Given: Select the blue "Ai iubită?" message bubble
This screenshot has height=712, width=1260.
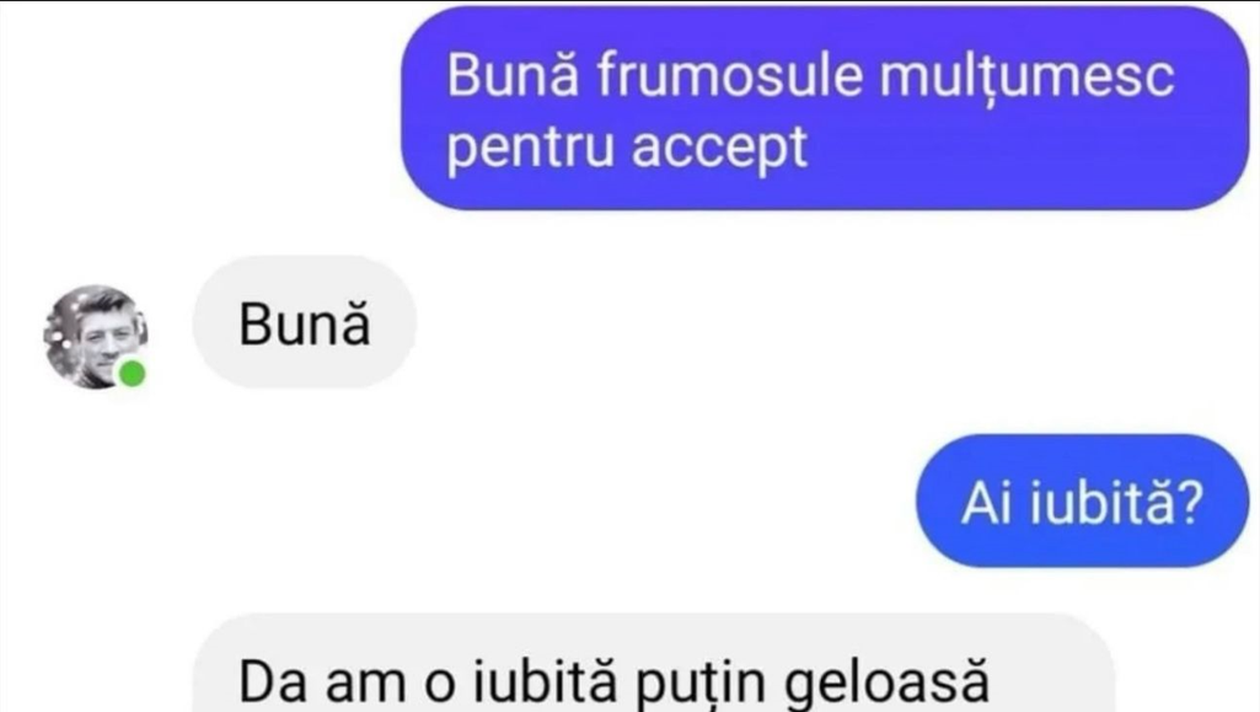Looking at the screenshot, I should click(x=1082, y=501).
